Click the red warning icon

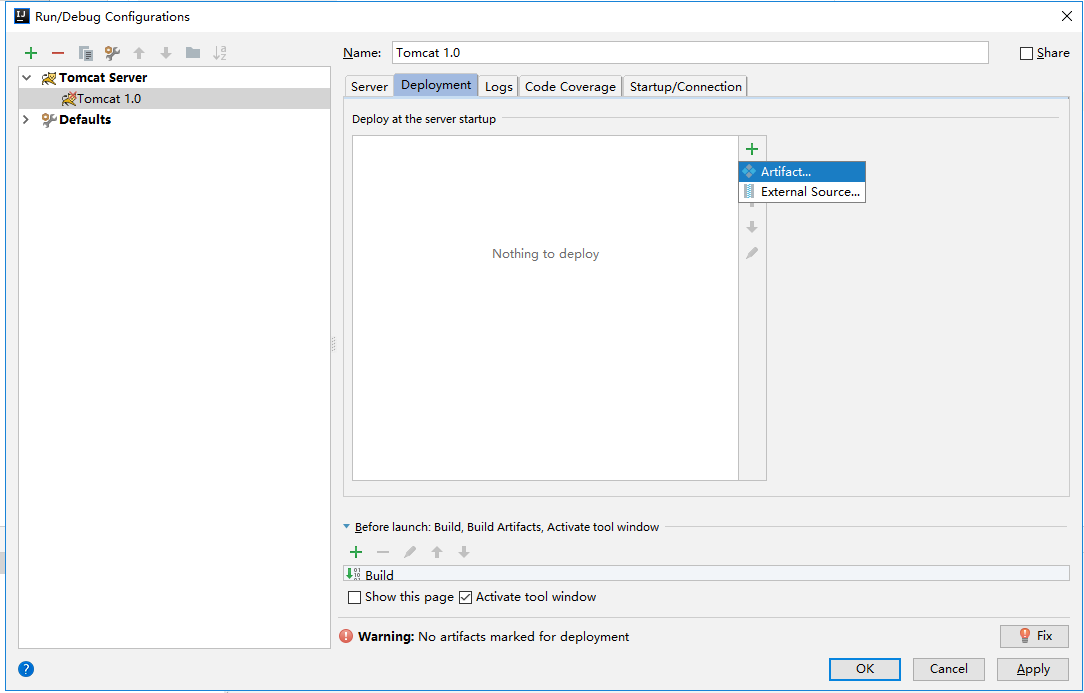click(x=346, y=636)
